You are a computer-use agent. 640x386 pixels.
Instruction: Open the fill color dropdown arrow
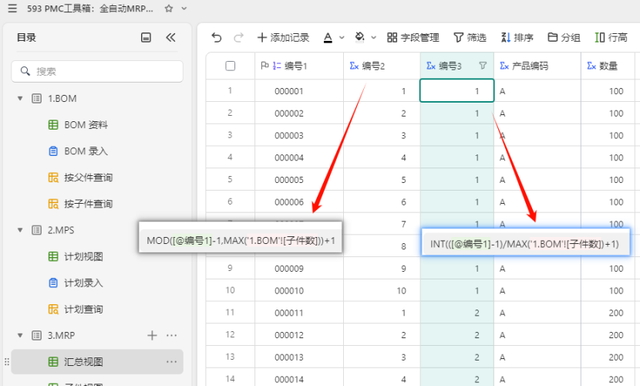[x=373, y=38]
